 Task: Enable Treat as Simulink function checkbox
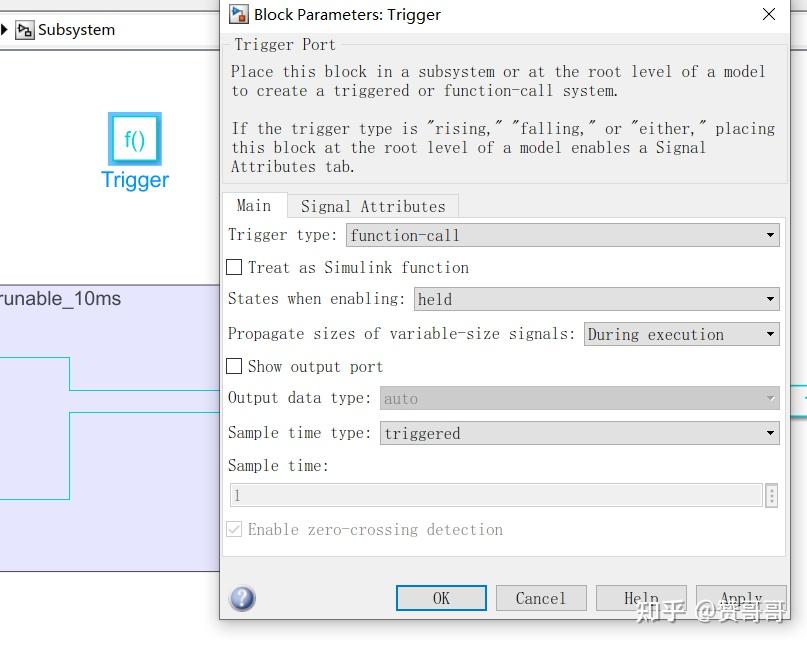click(x=234, y=267)
